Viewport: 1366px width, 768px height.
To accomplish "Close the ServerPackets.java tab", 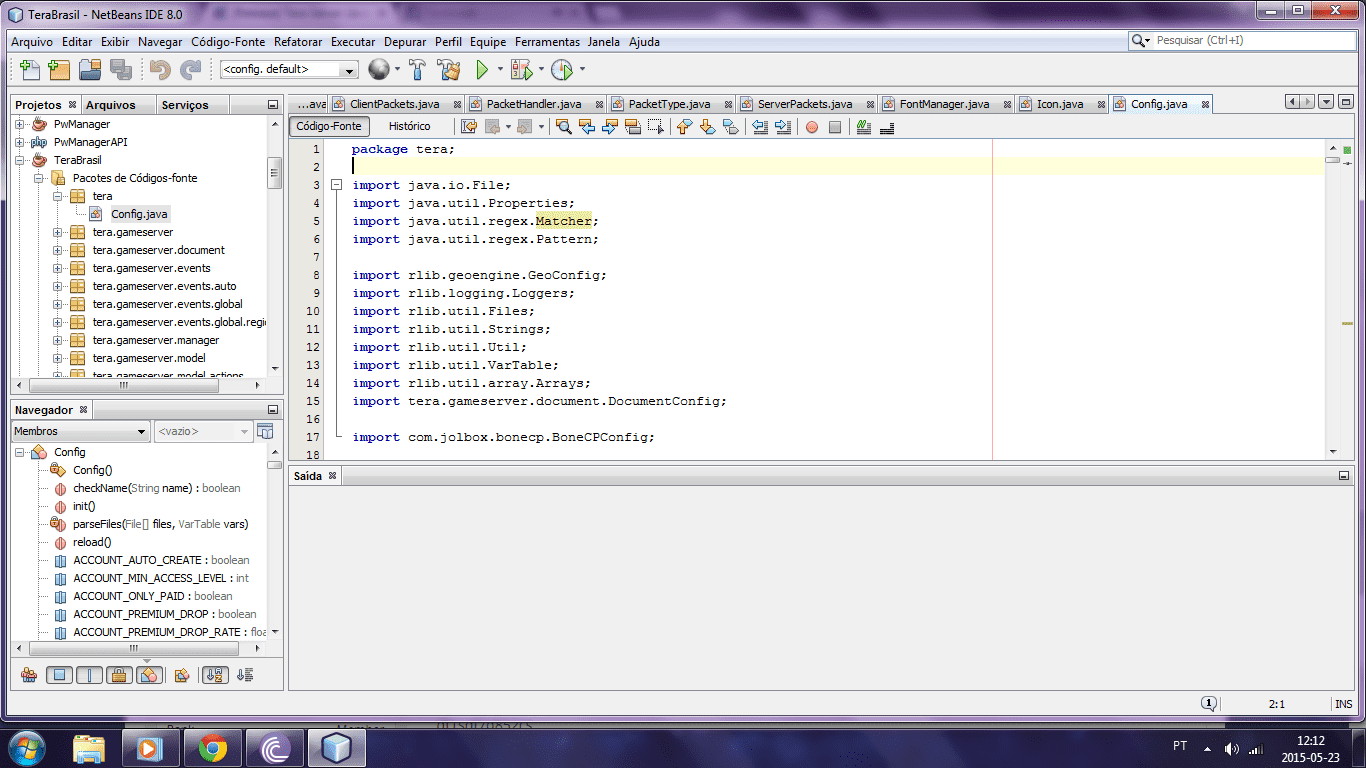I will pos(869,104).
